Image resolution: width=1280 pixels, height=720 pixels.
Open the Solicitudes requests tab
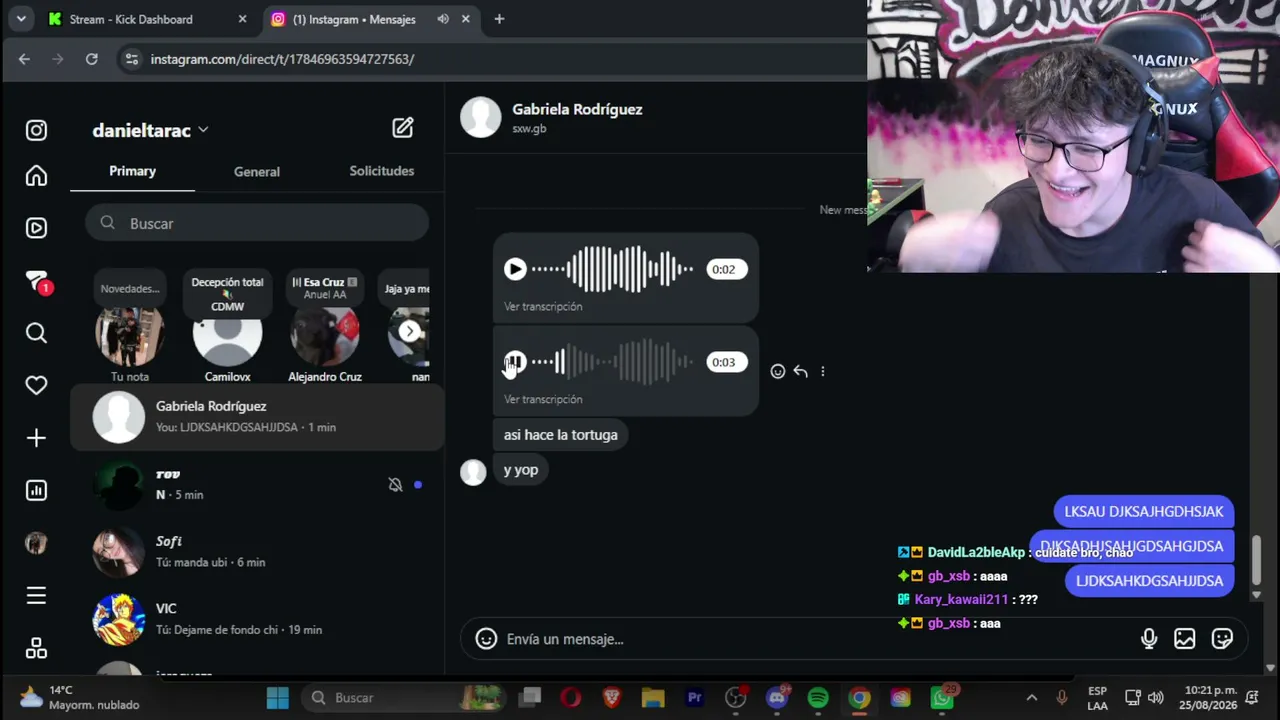coord(381,171)
